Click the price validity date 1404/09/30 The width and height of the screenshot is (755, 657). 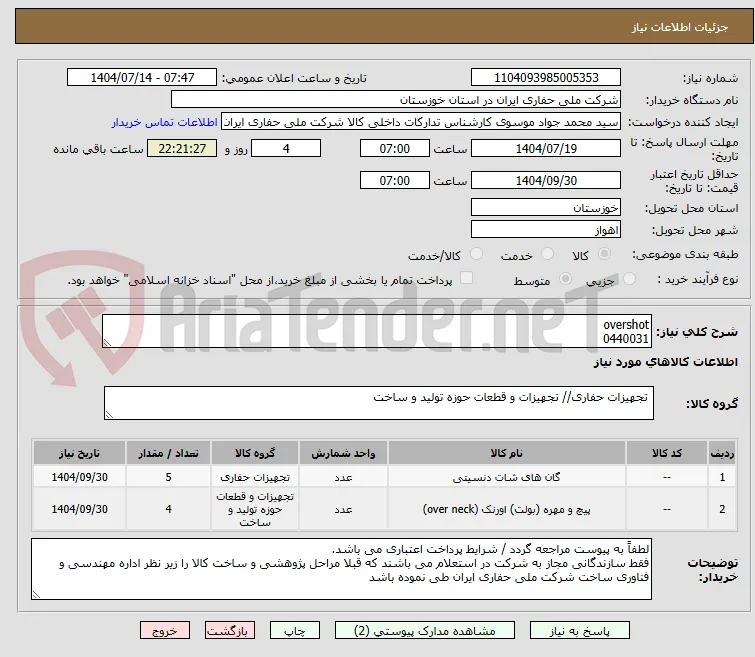pyautogui.click(x=546, y=180)
